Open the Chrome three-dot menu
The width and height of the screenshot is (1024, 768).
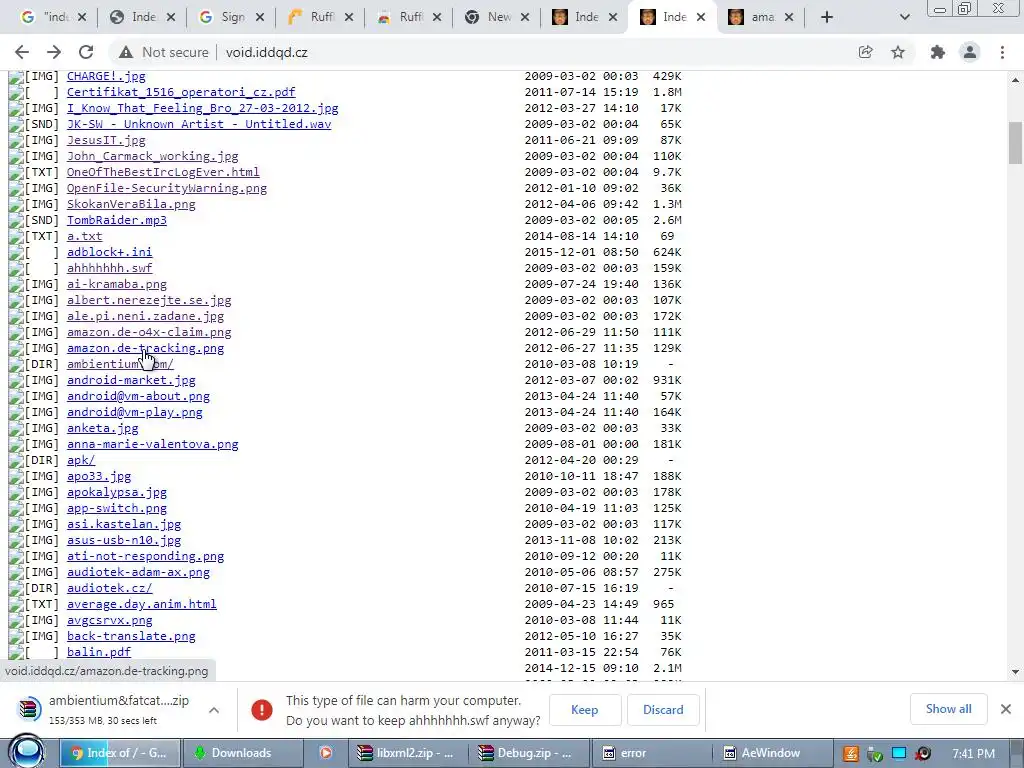click(x=1002, y=52)
